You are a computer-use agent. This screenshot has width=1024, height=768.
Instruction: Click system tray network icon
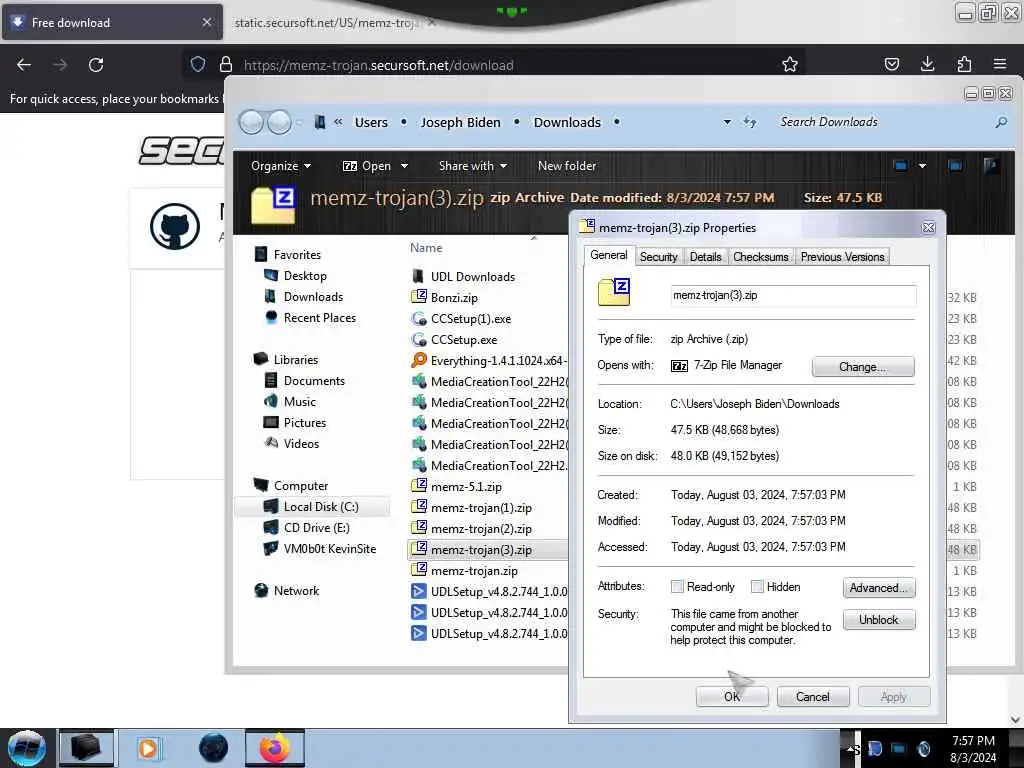(899, 748)
